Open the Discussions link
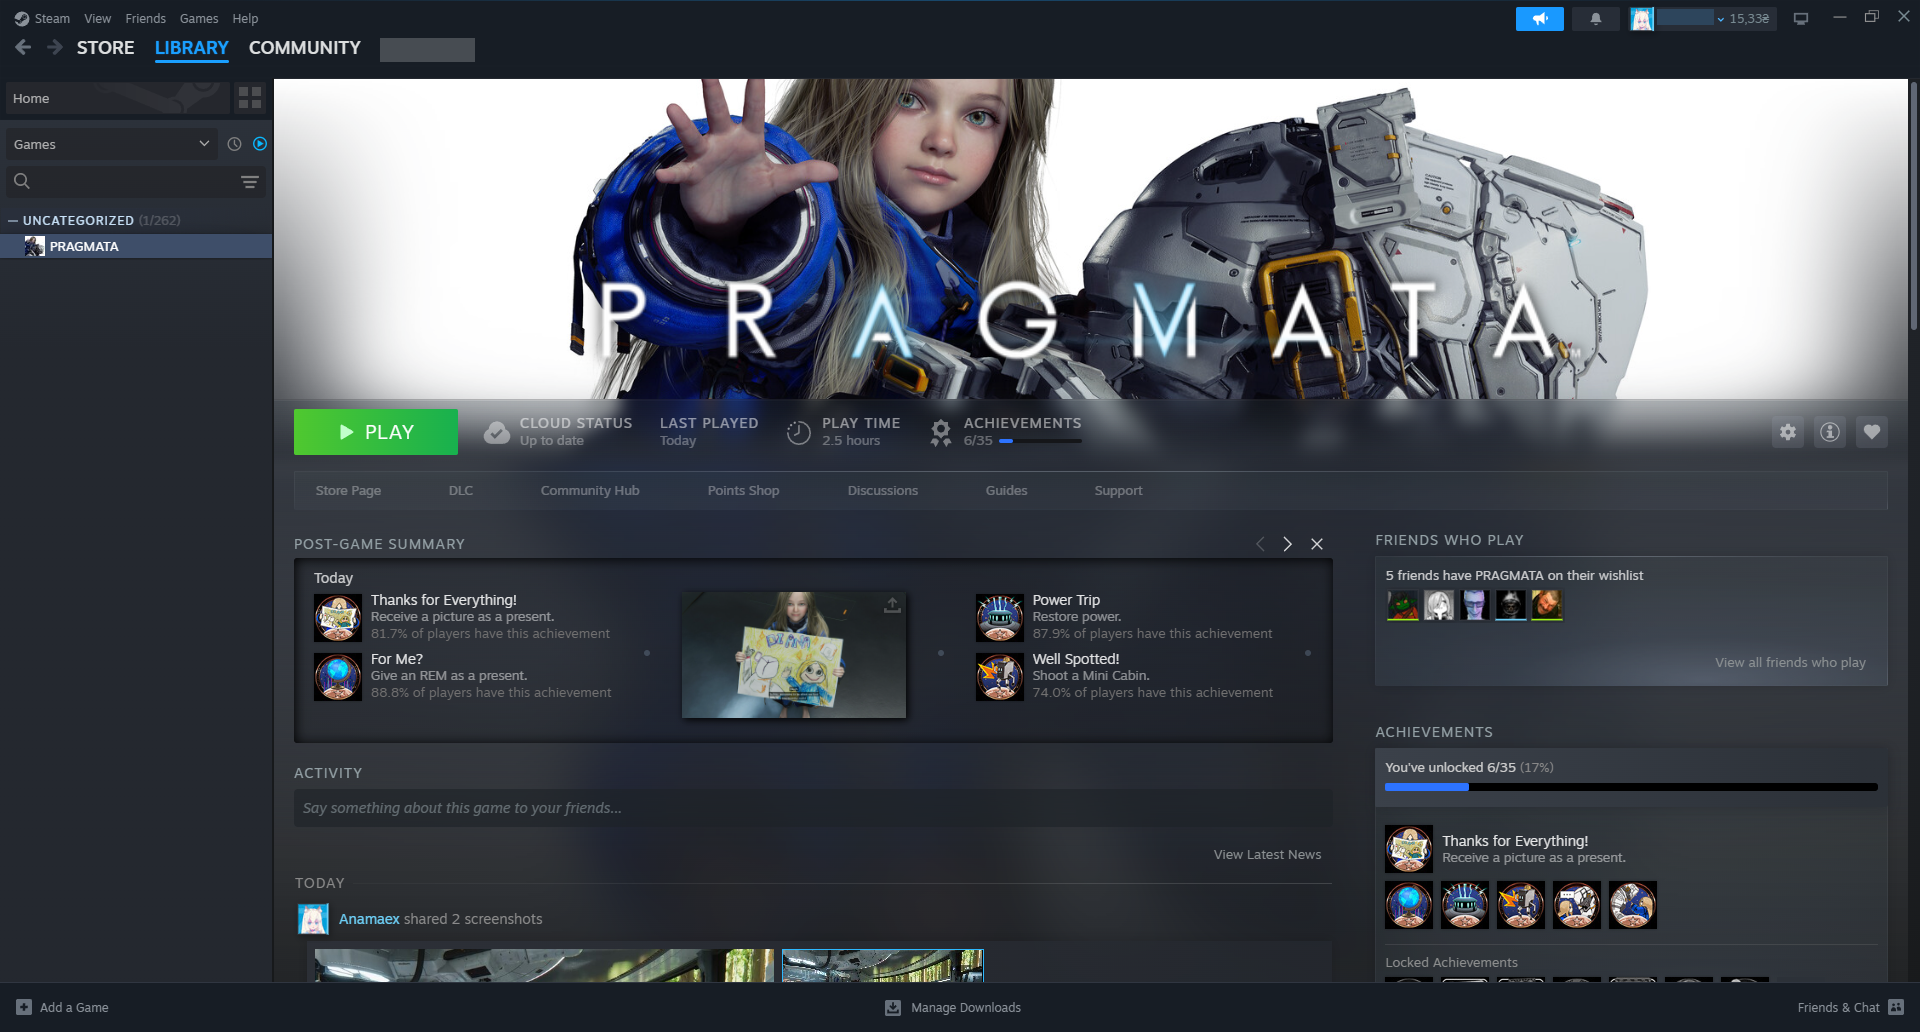 [x=883, y=490]
